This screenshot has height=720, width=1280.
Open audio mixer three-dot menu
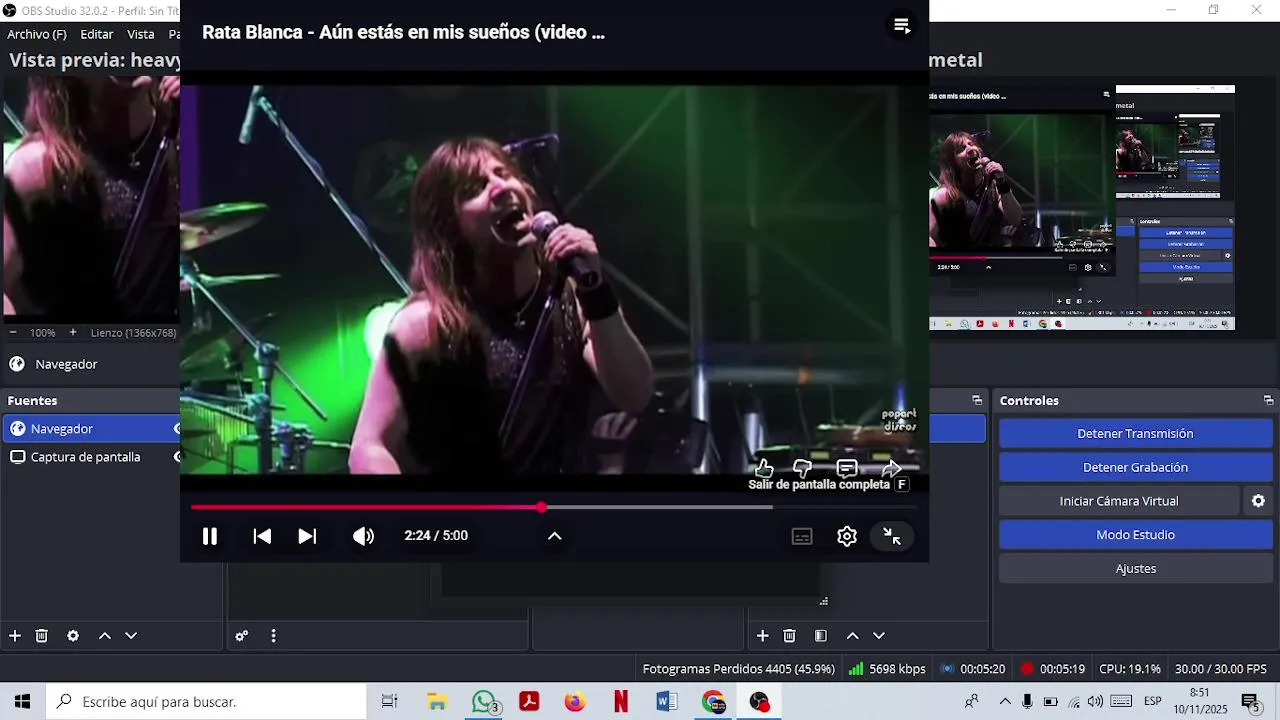coord(273,636)
